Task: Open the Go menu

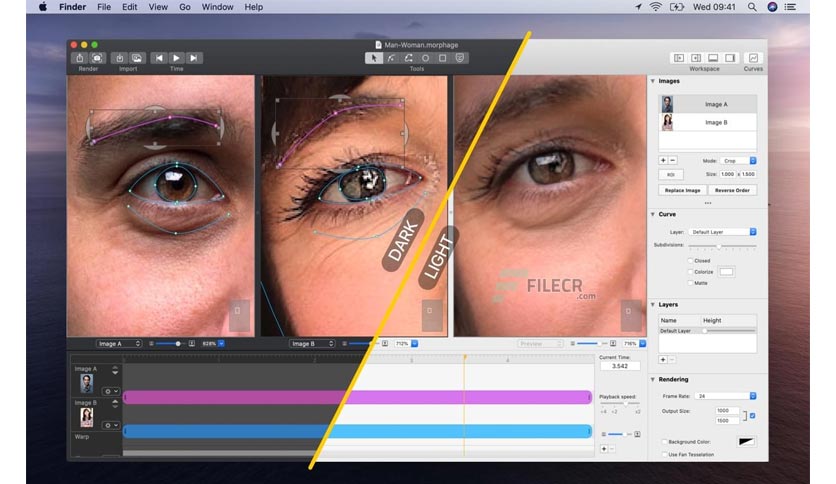Action: pyautogui.click(x=185, y=7)
